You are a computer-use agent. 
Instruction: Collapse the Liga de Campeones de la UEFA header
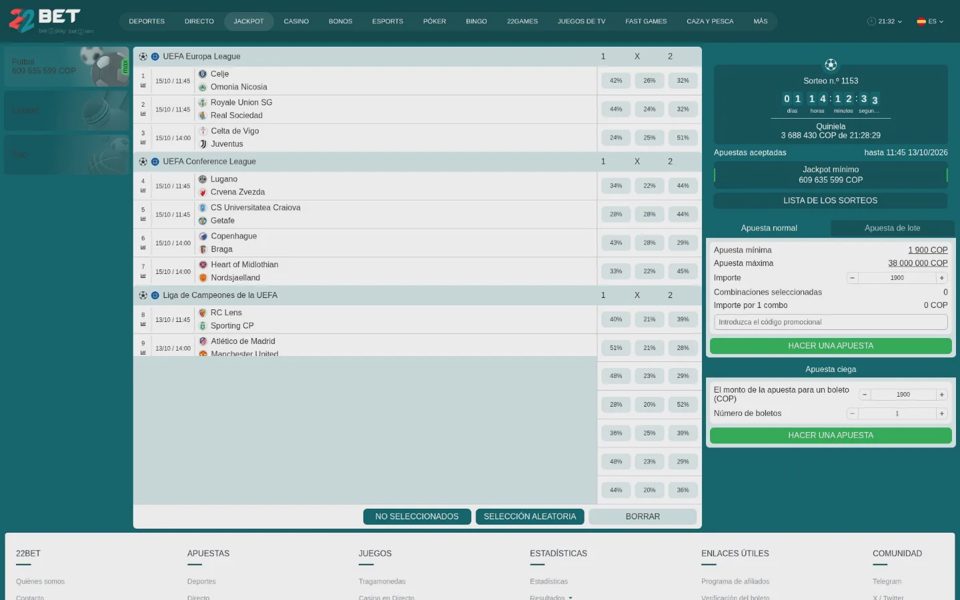[x=417, y=295]
